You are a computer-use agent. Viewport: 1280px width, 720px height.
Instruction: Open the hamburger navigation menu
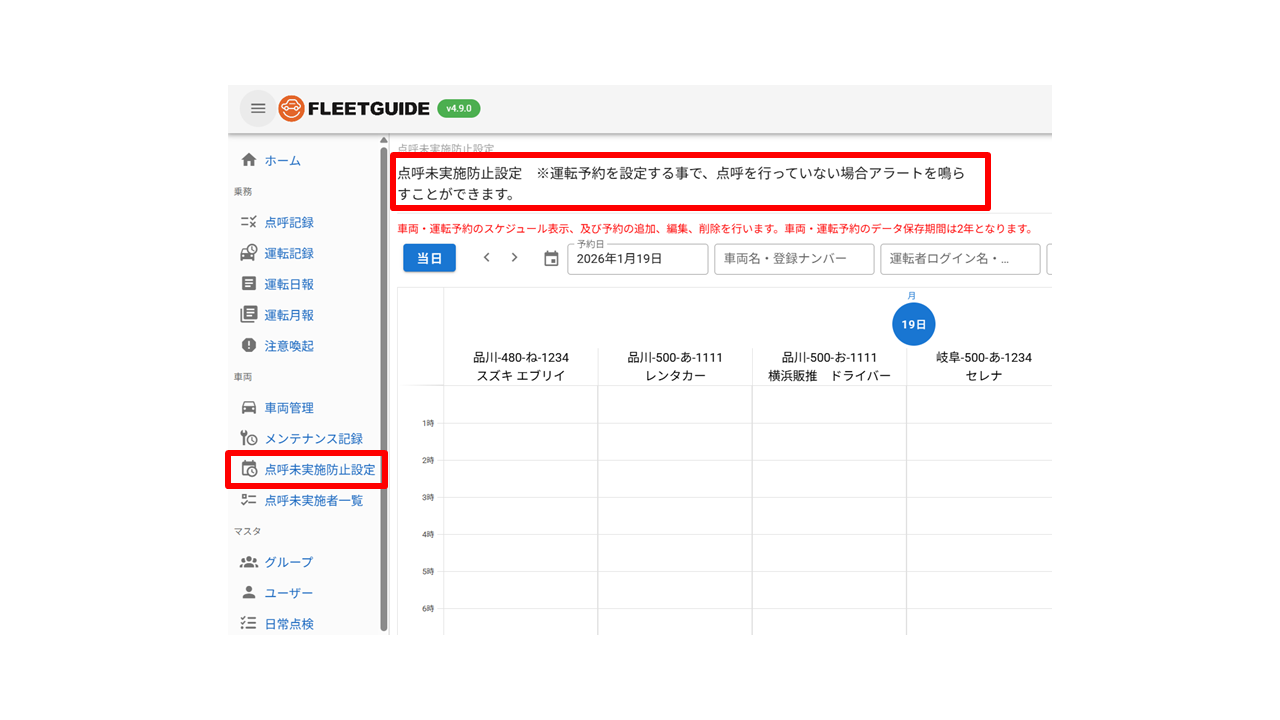[x=258, y=109]
